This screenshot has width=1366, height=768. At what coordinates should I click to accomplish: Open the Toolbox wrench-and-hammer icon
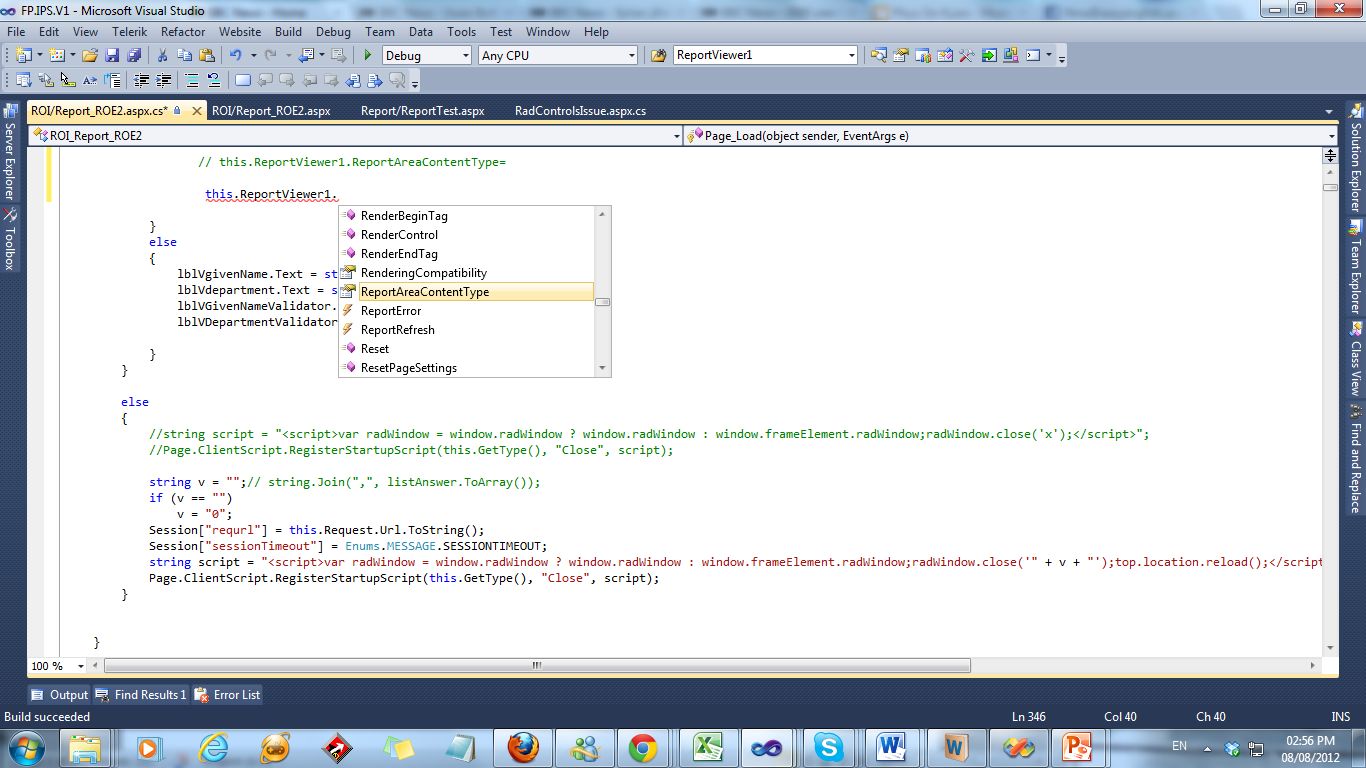point(966,56)
